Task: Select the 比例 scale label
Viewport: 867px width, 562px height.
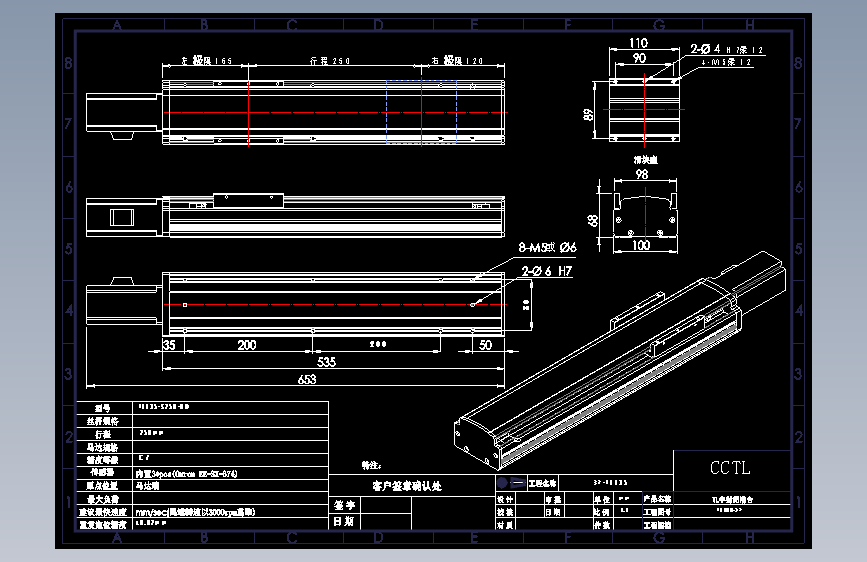Action: (602, 512)
